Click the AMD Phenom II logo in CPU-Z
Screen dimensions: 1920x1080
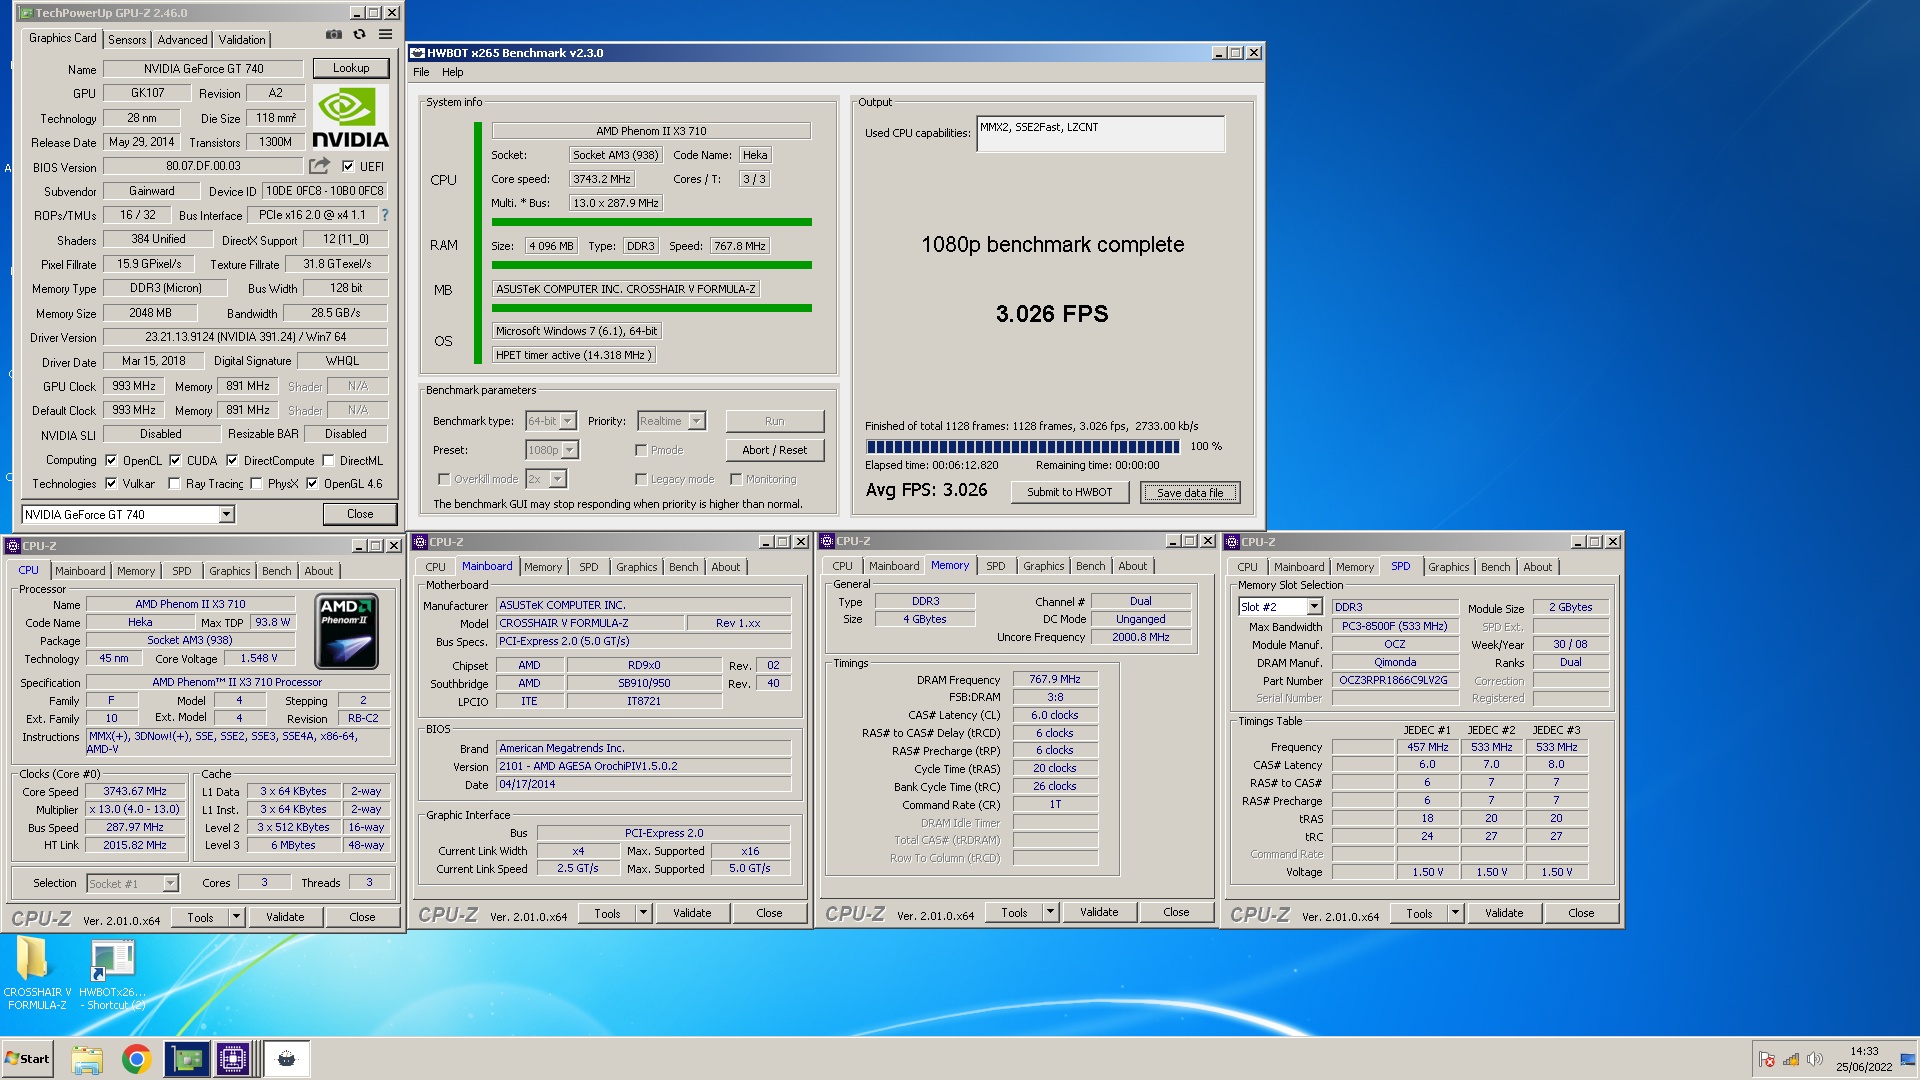click(347, 631)
